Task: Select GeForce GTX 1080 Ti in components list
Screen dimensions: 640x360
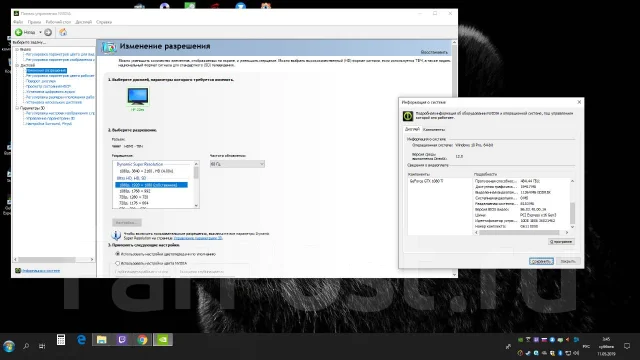Action: click(x=426, y=181)
